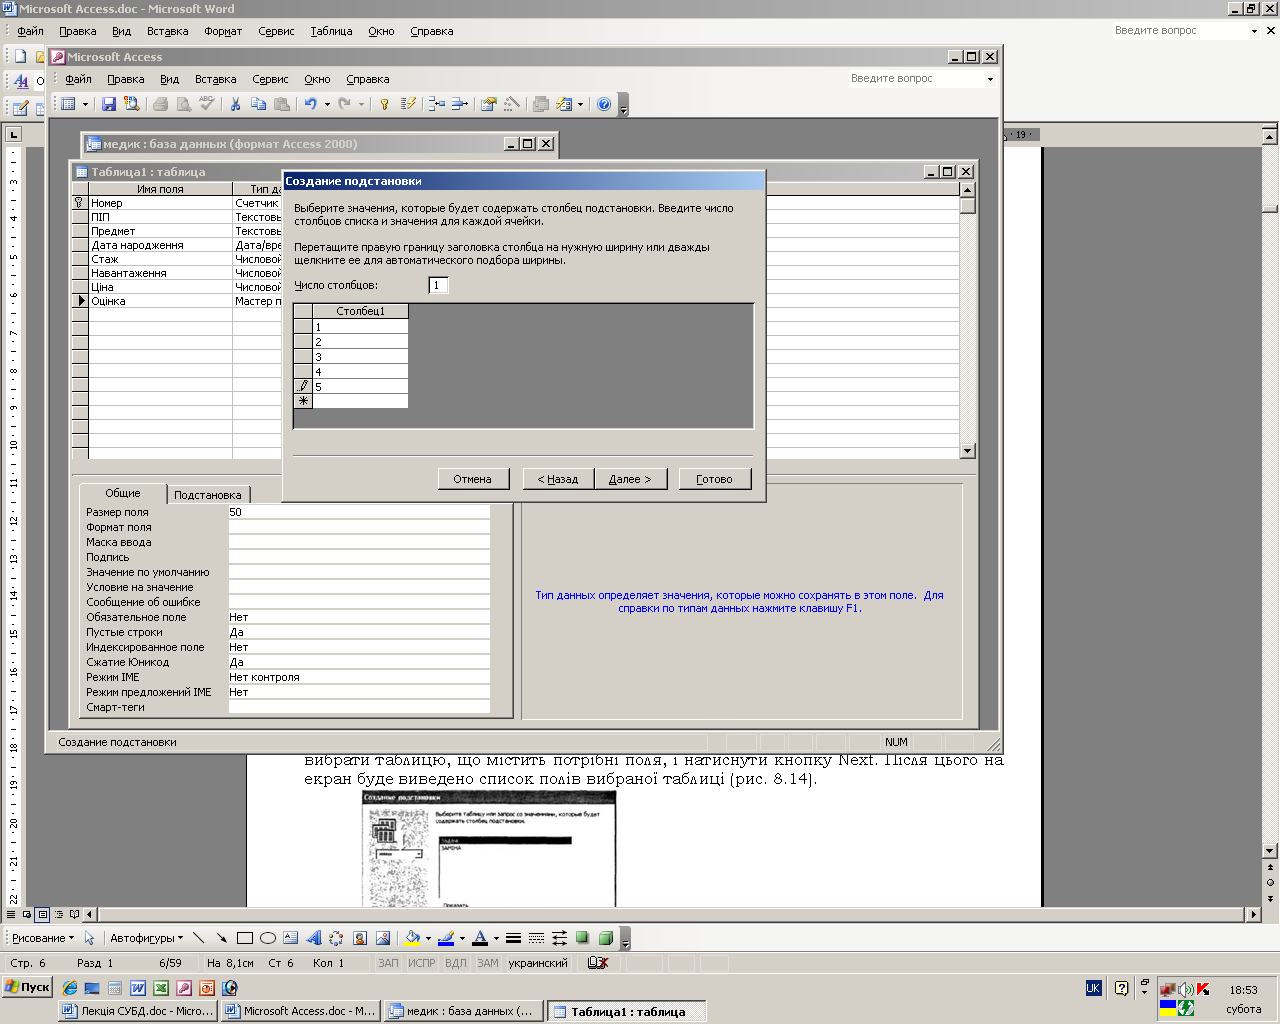Open the table View icon in Access toolbar
The height and width of the screenshot is (1024, 1280).
pos(69,104)
